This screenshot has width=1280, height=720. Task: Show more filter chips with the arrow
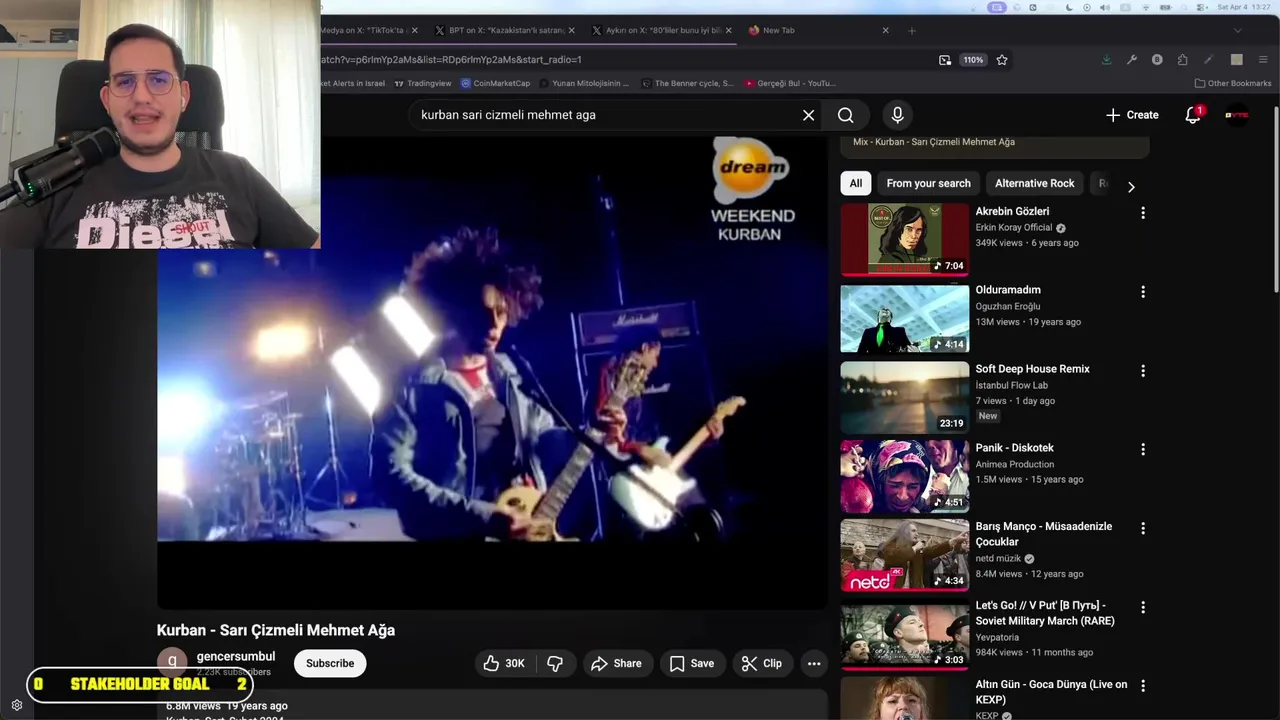coord(1131,187)
